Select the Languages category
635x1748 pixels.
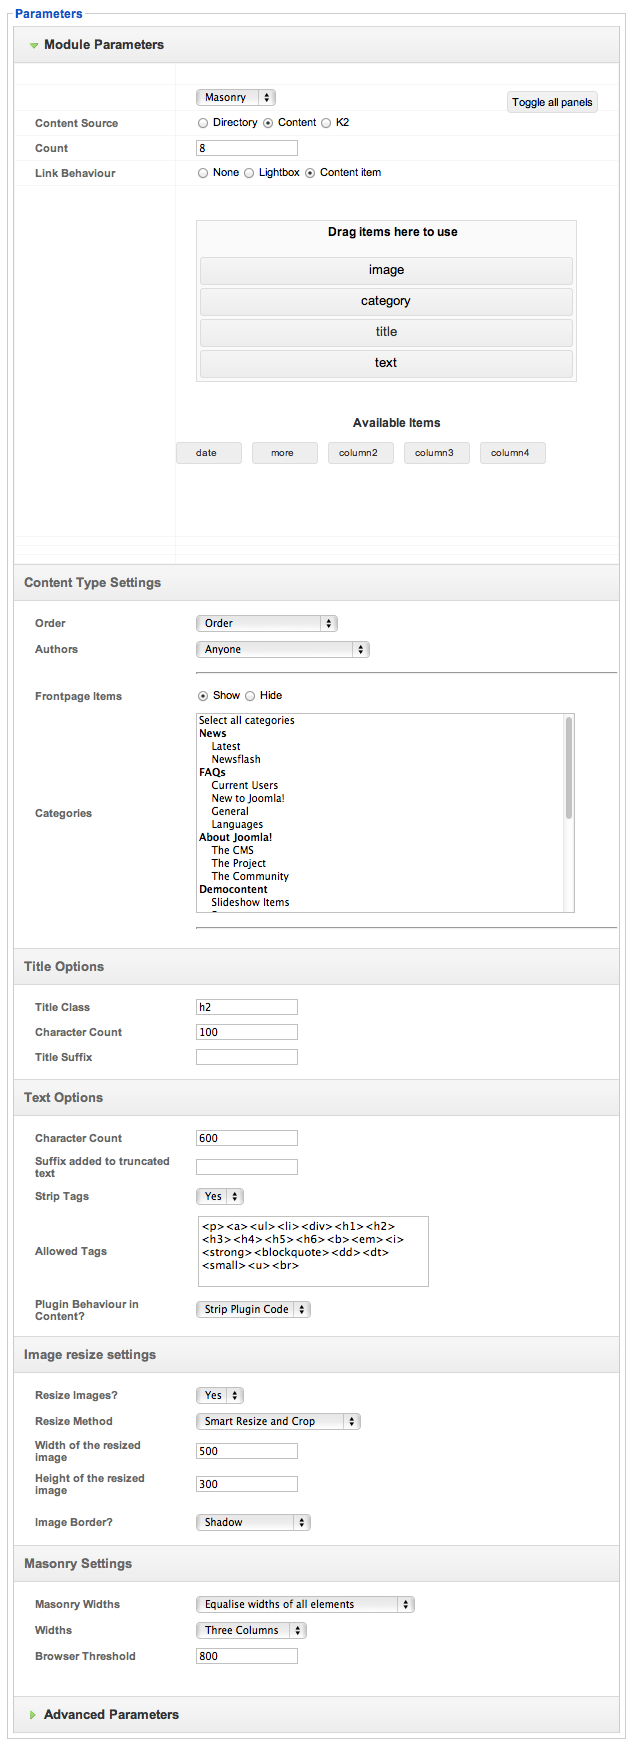point(237,824)
